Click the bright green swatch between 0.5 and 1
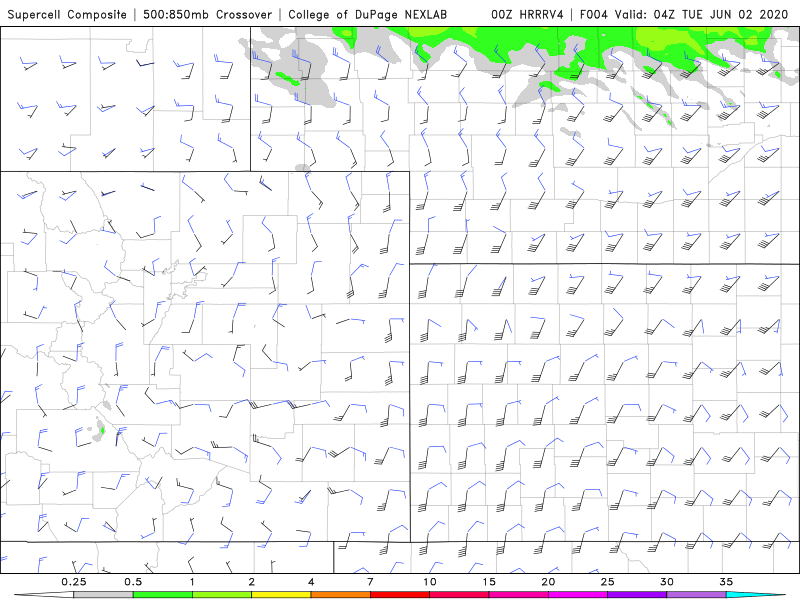800x600 pixels. click(162, 595)
